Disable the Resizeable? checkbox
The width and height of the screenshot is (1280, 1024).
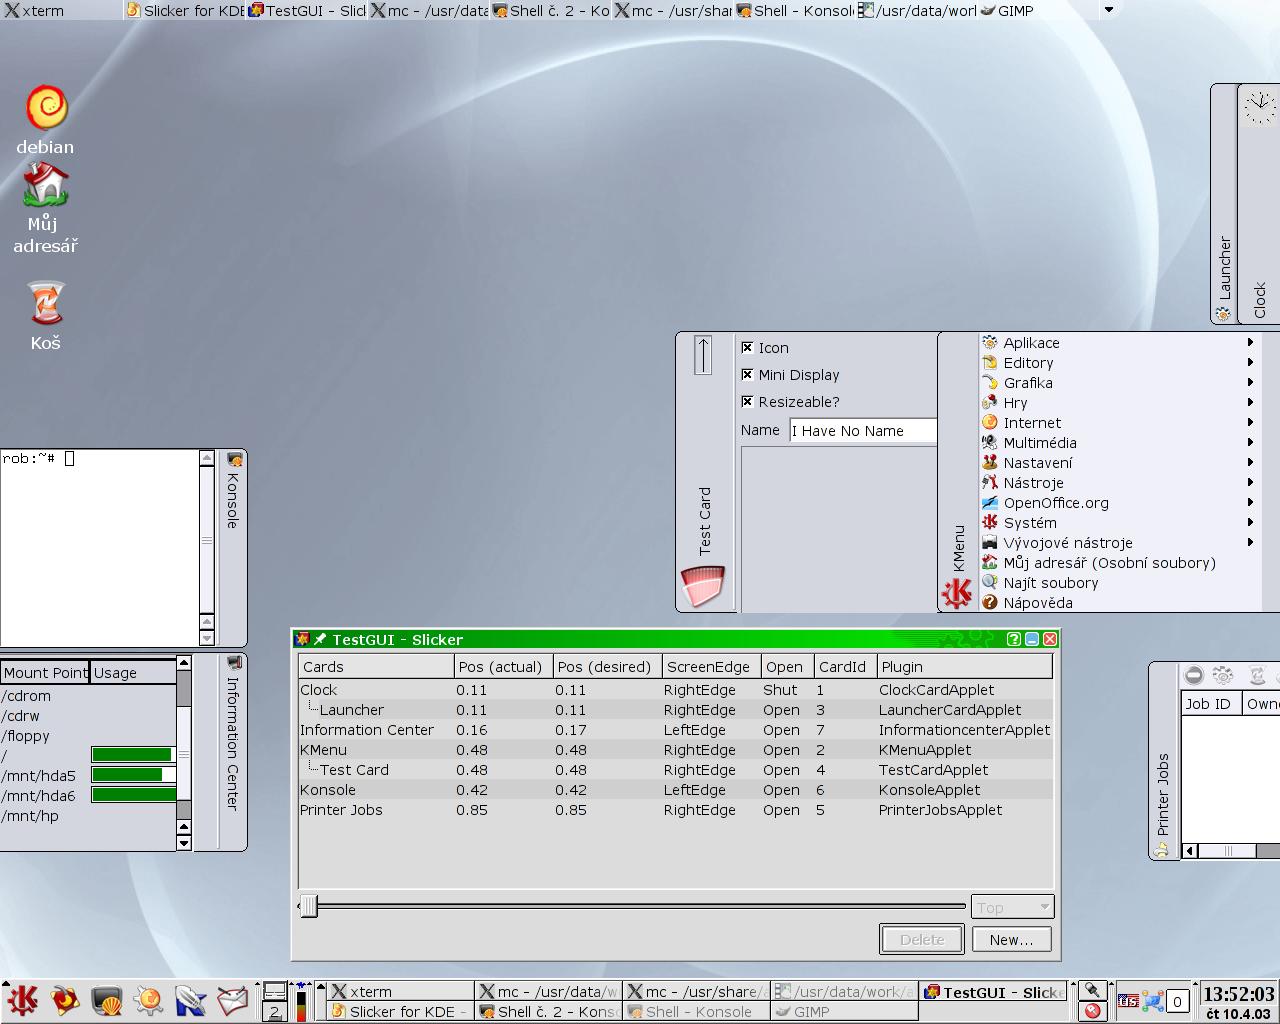(x=747, y=402)
